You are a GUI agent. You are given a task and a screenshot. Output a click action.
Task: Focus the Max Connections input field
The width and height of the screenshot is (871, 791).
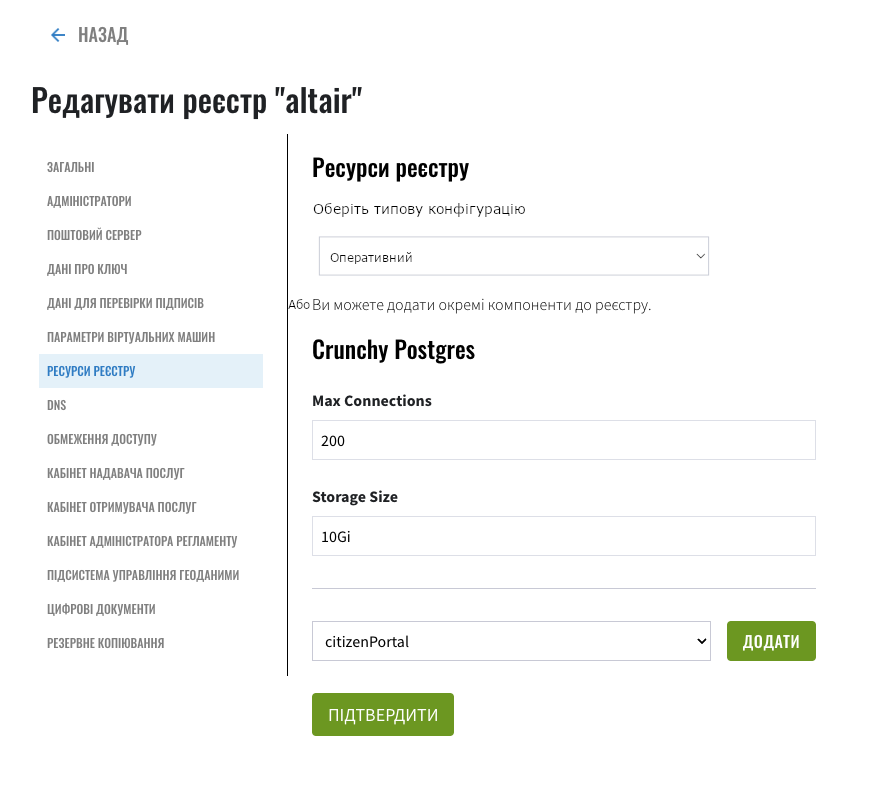coord(564,440)
